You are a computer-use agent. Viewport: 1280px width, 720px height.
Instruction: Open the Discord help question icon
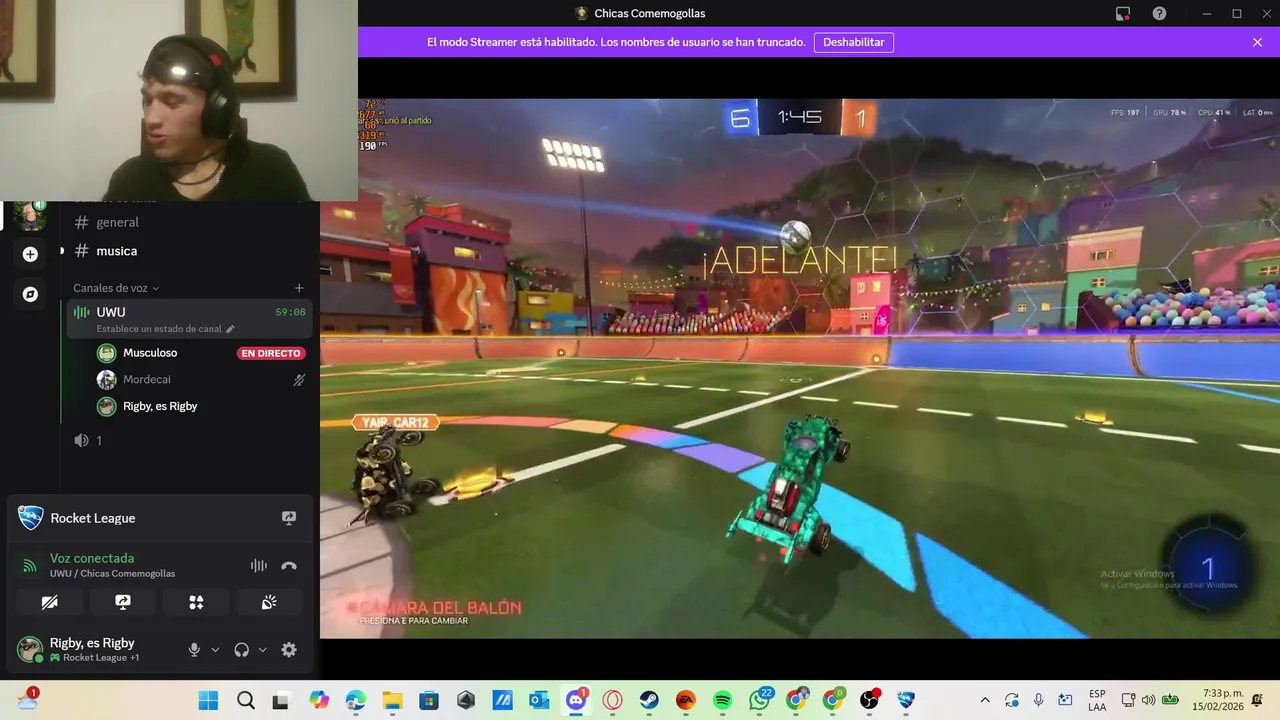1159,13
